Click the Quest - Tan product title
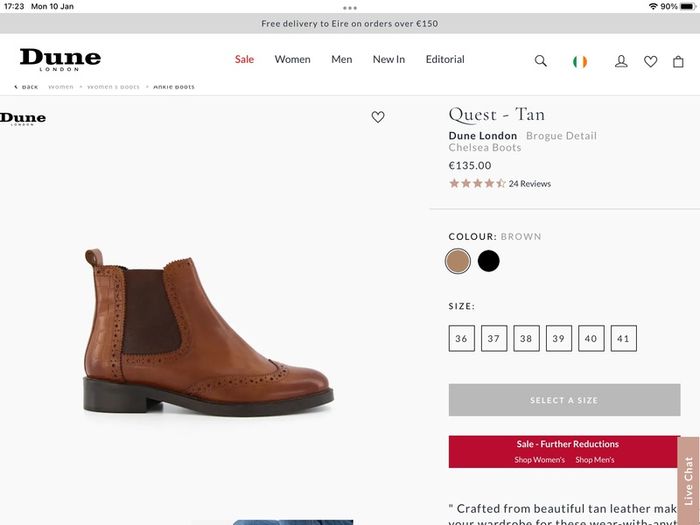The image size is (700, 525). point(496,115)
